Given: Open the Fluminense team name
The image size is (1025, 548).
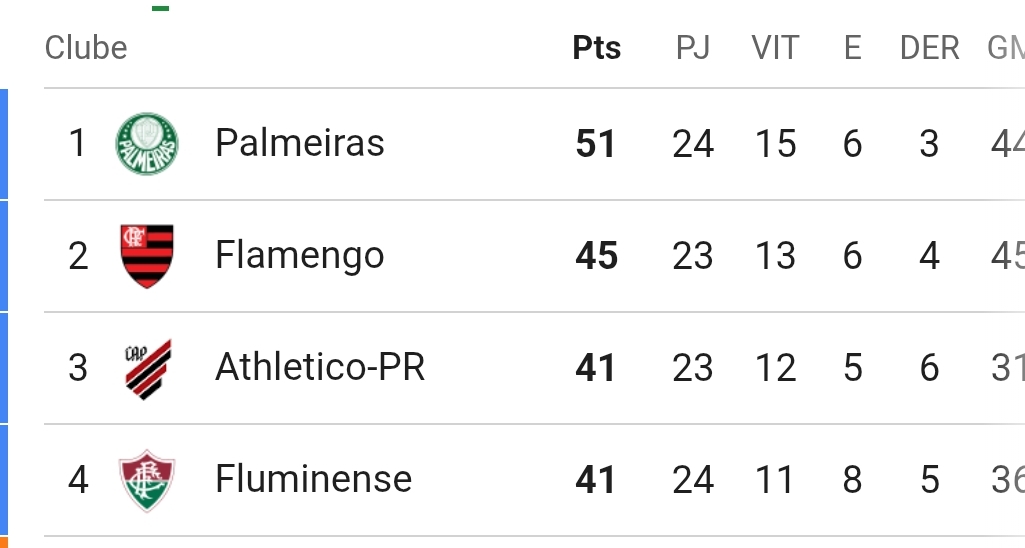Looking at the screenshot, I should pyautogui.click(x=313, y=479).
